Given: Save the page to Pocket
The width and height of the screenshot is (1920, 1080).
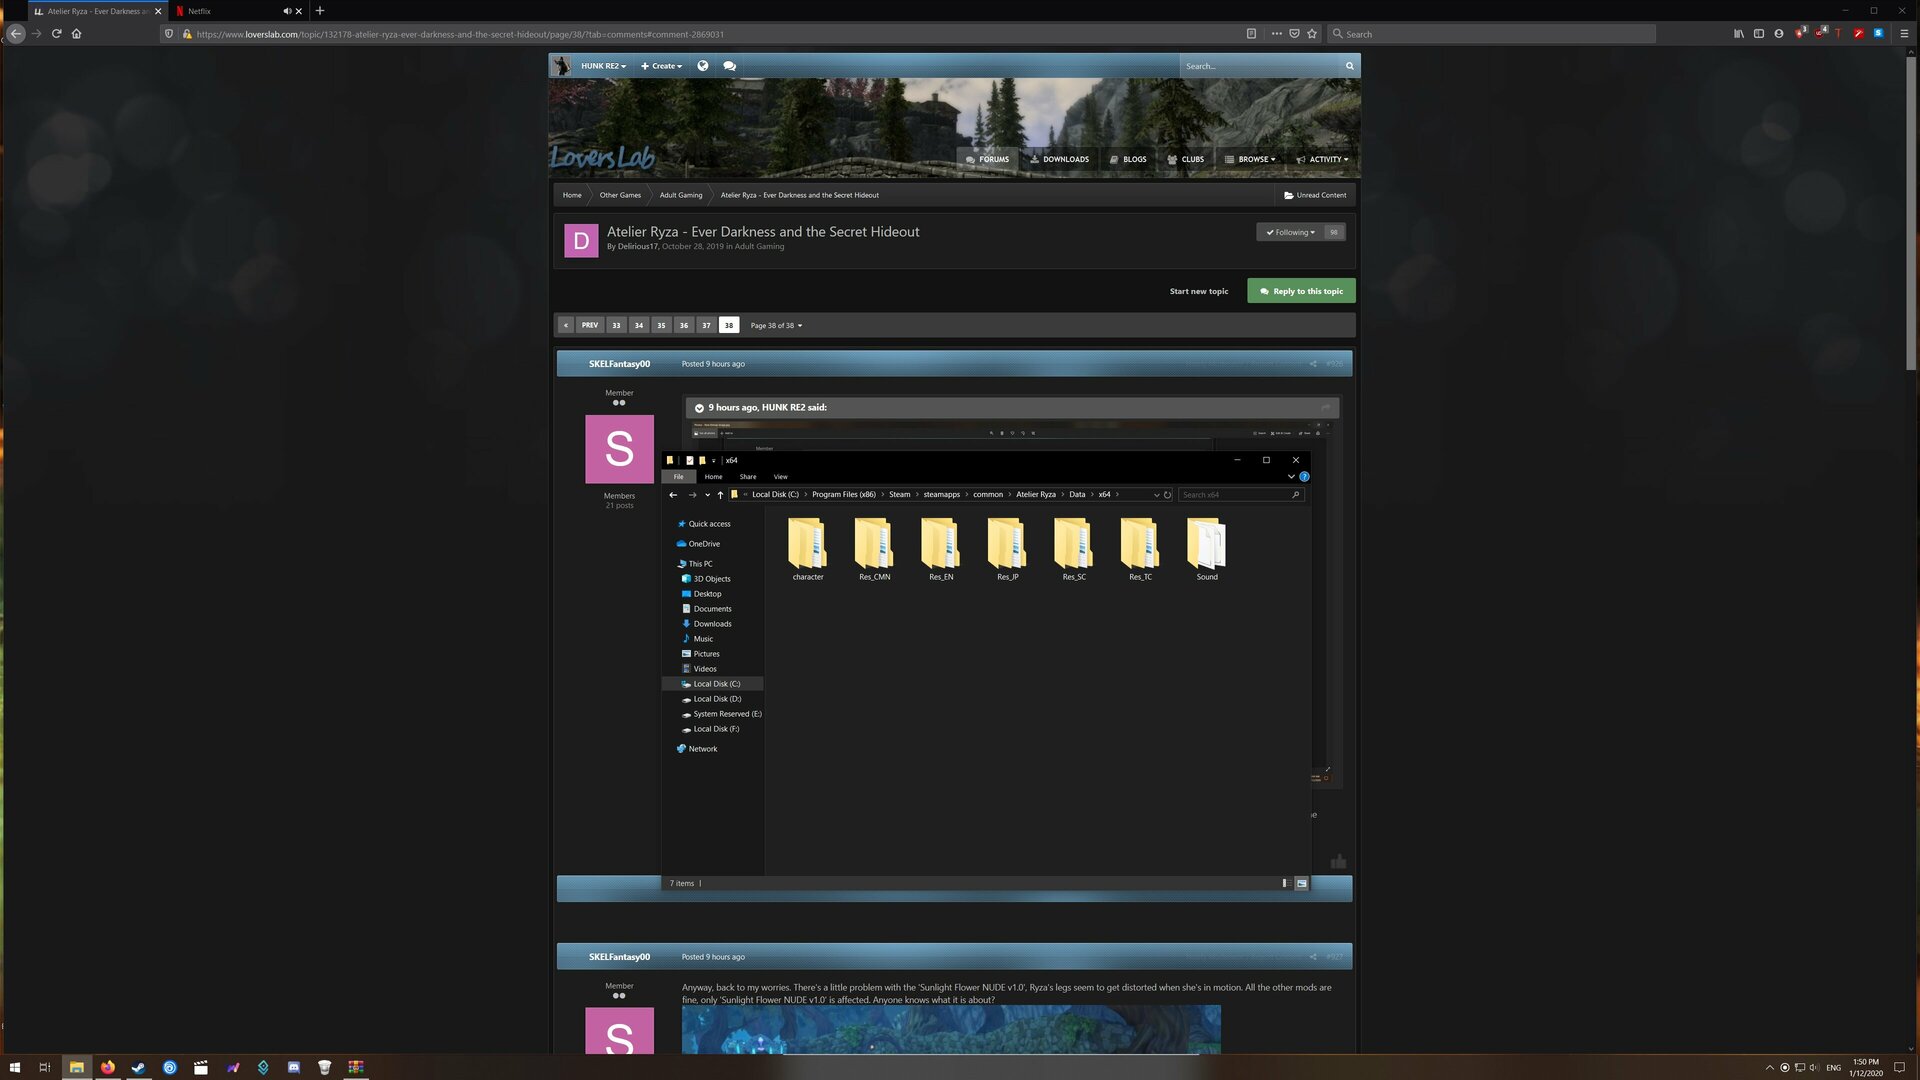Looking at the screenshot, I should 1294,34.
